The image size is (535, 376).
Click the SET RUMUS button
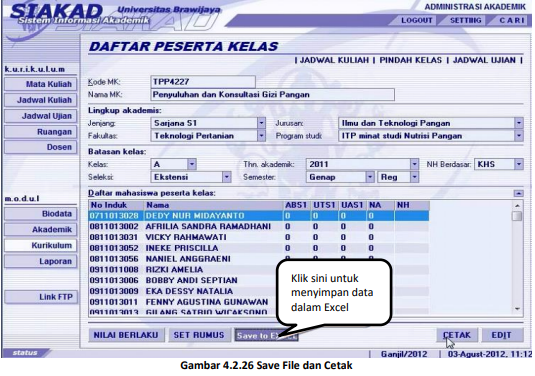point(199,335)
